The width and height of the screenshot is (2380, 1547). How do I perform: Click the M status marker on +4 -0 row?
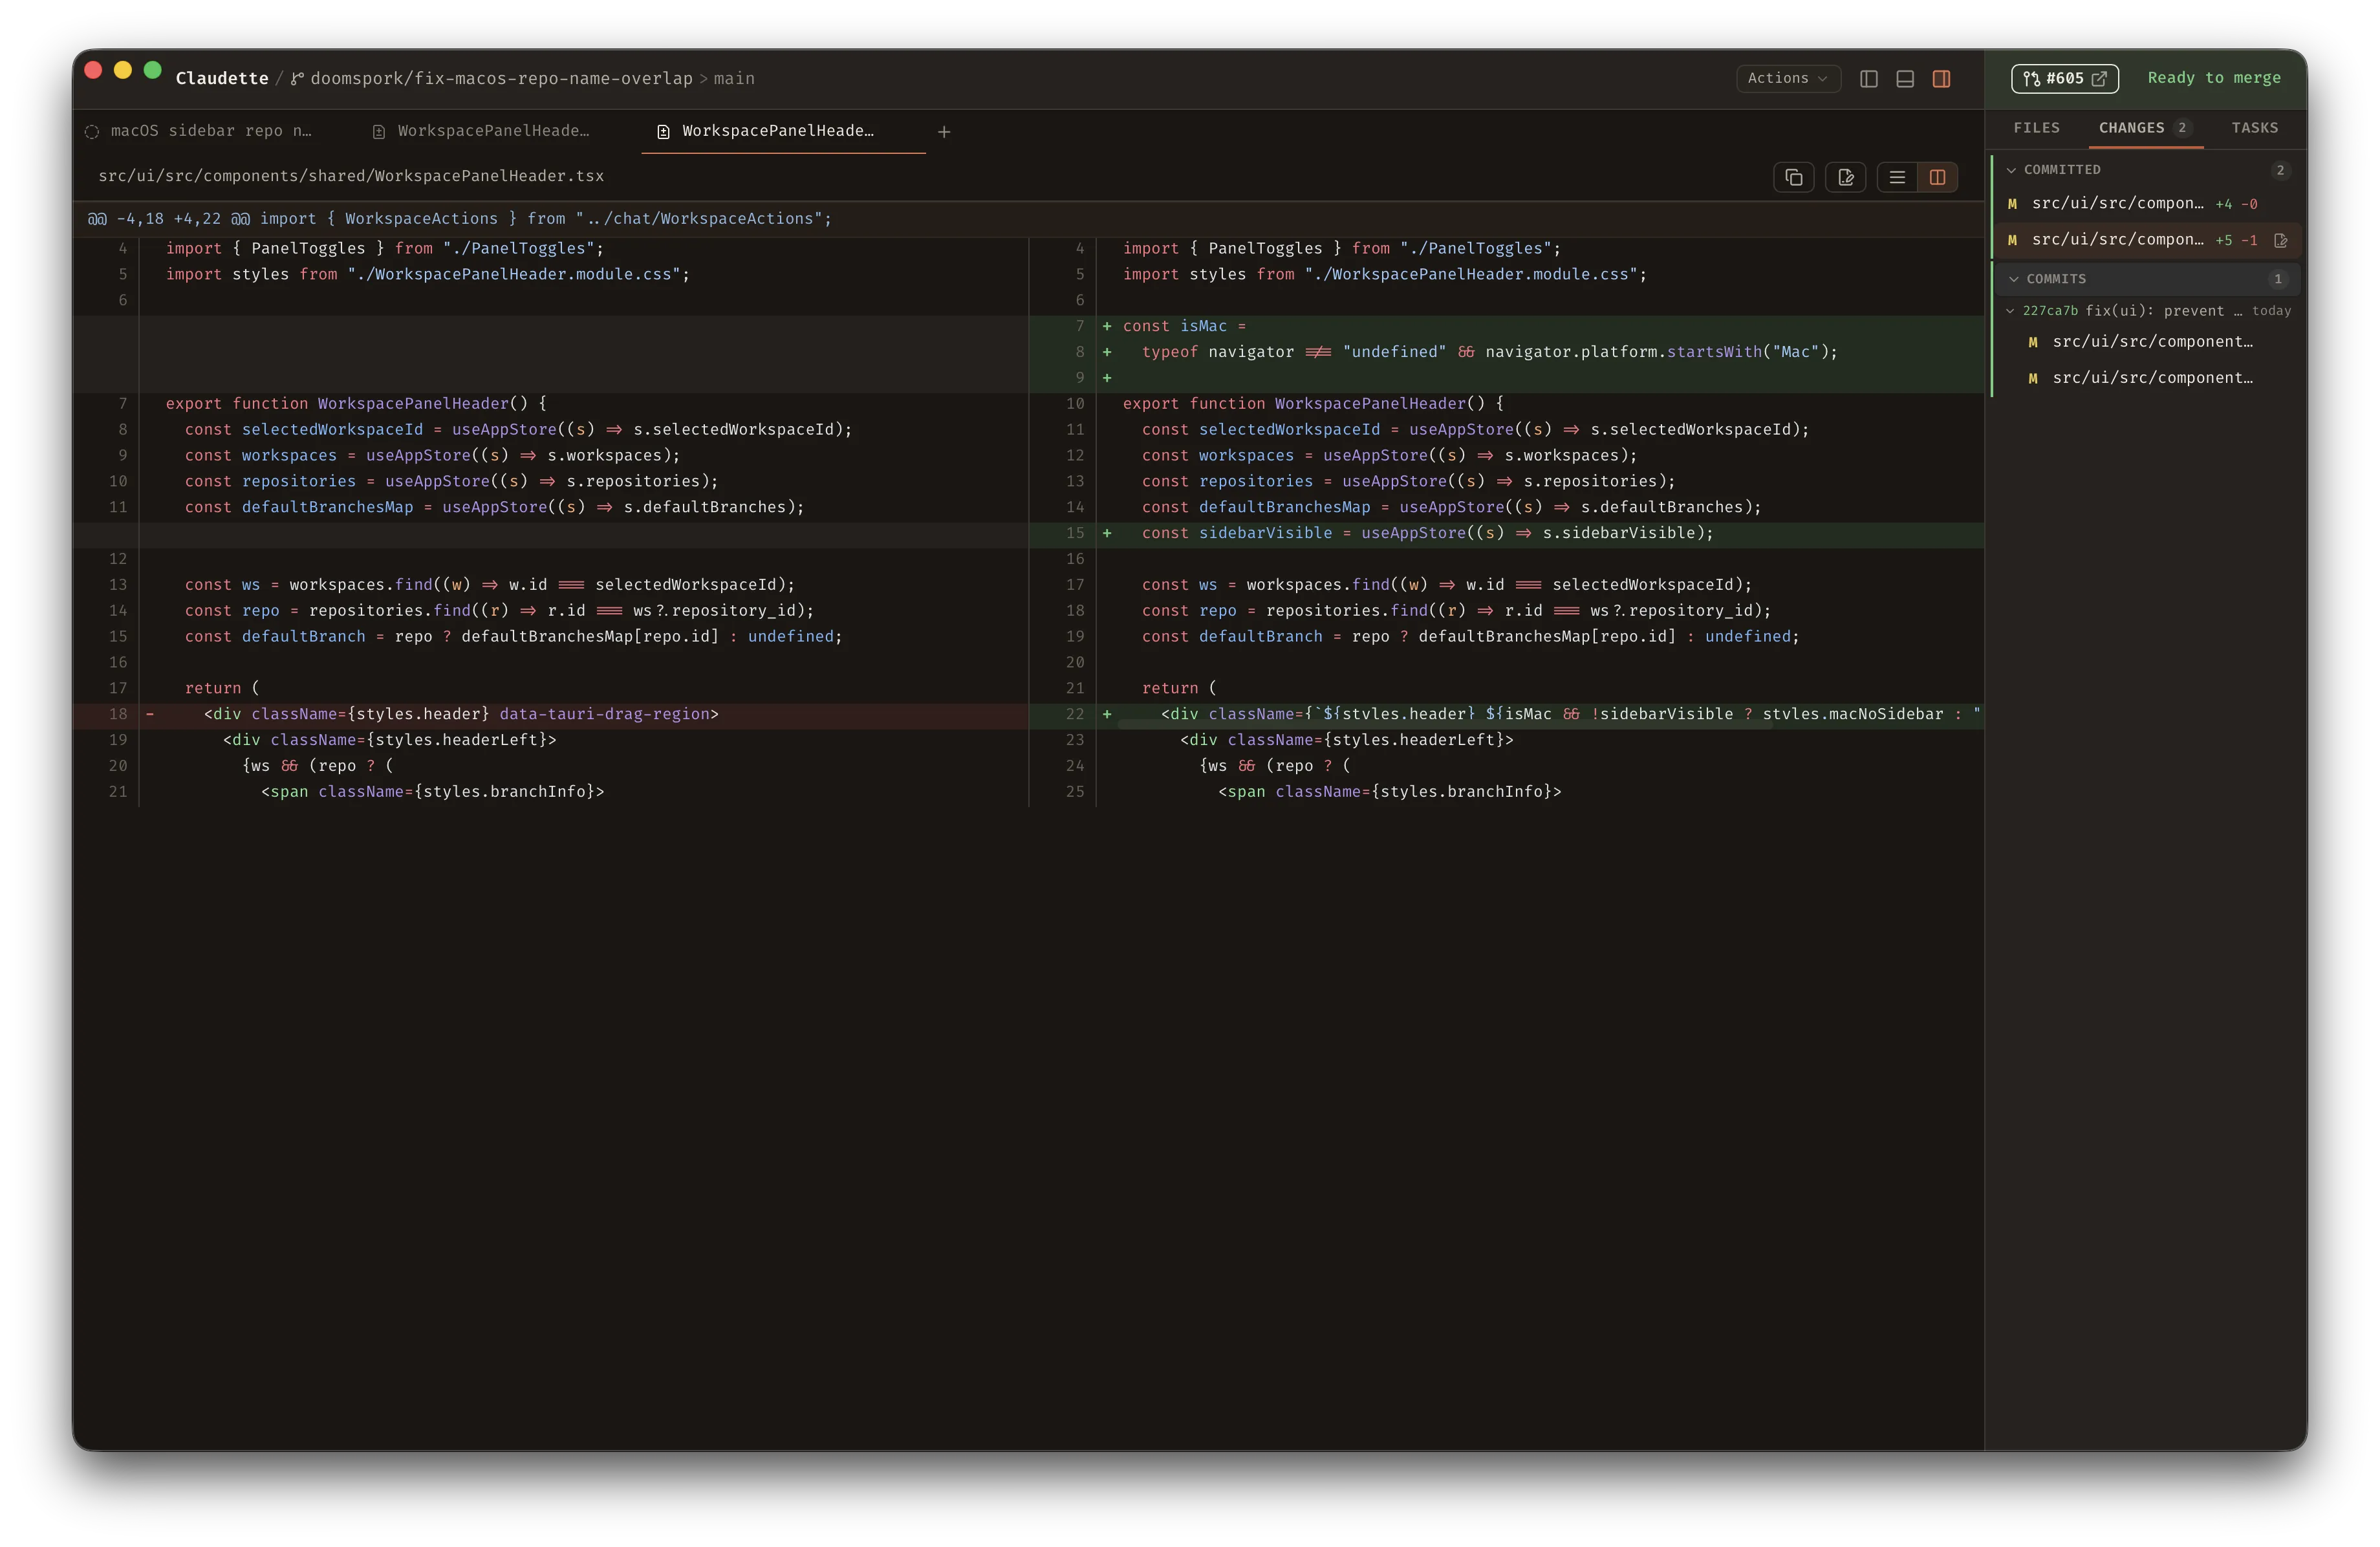2012,204
